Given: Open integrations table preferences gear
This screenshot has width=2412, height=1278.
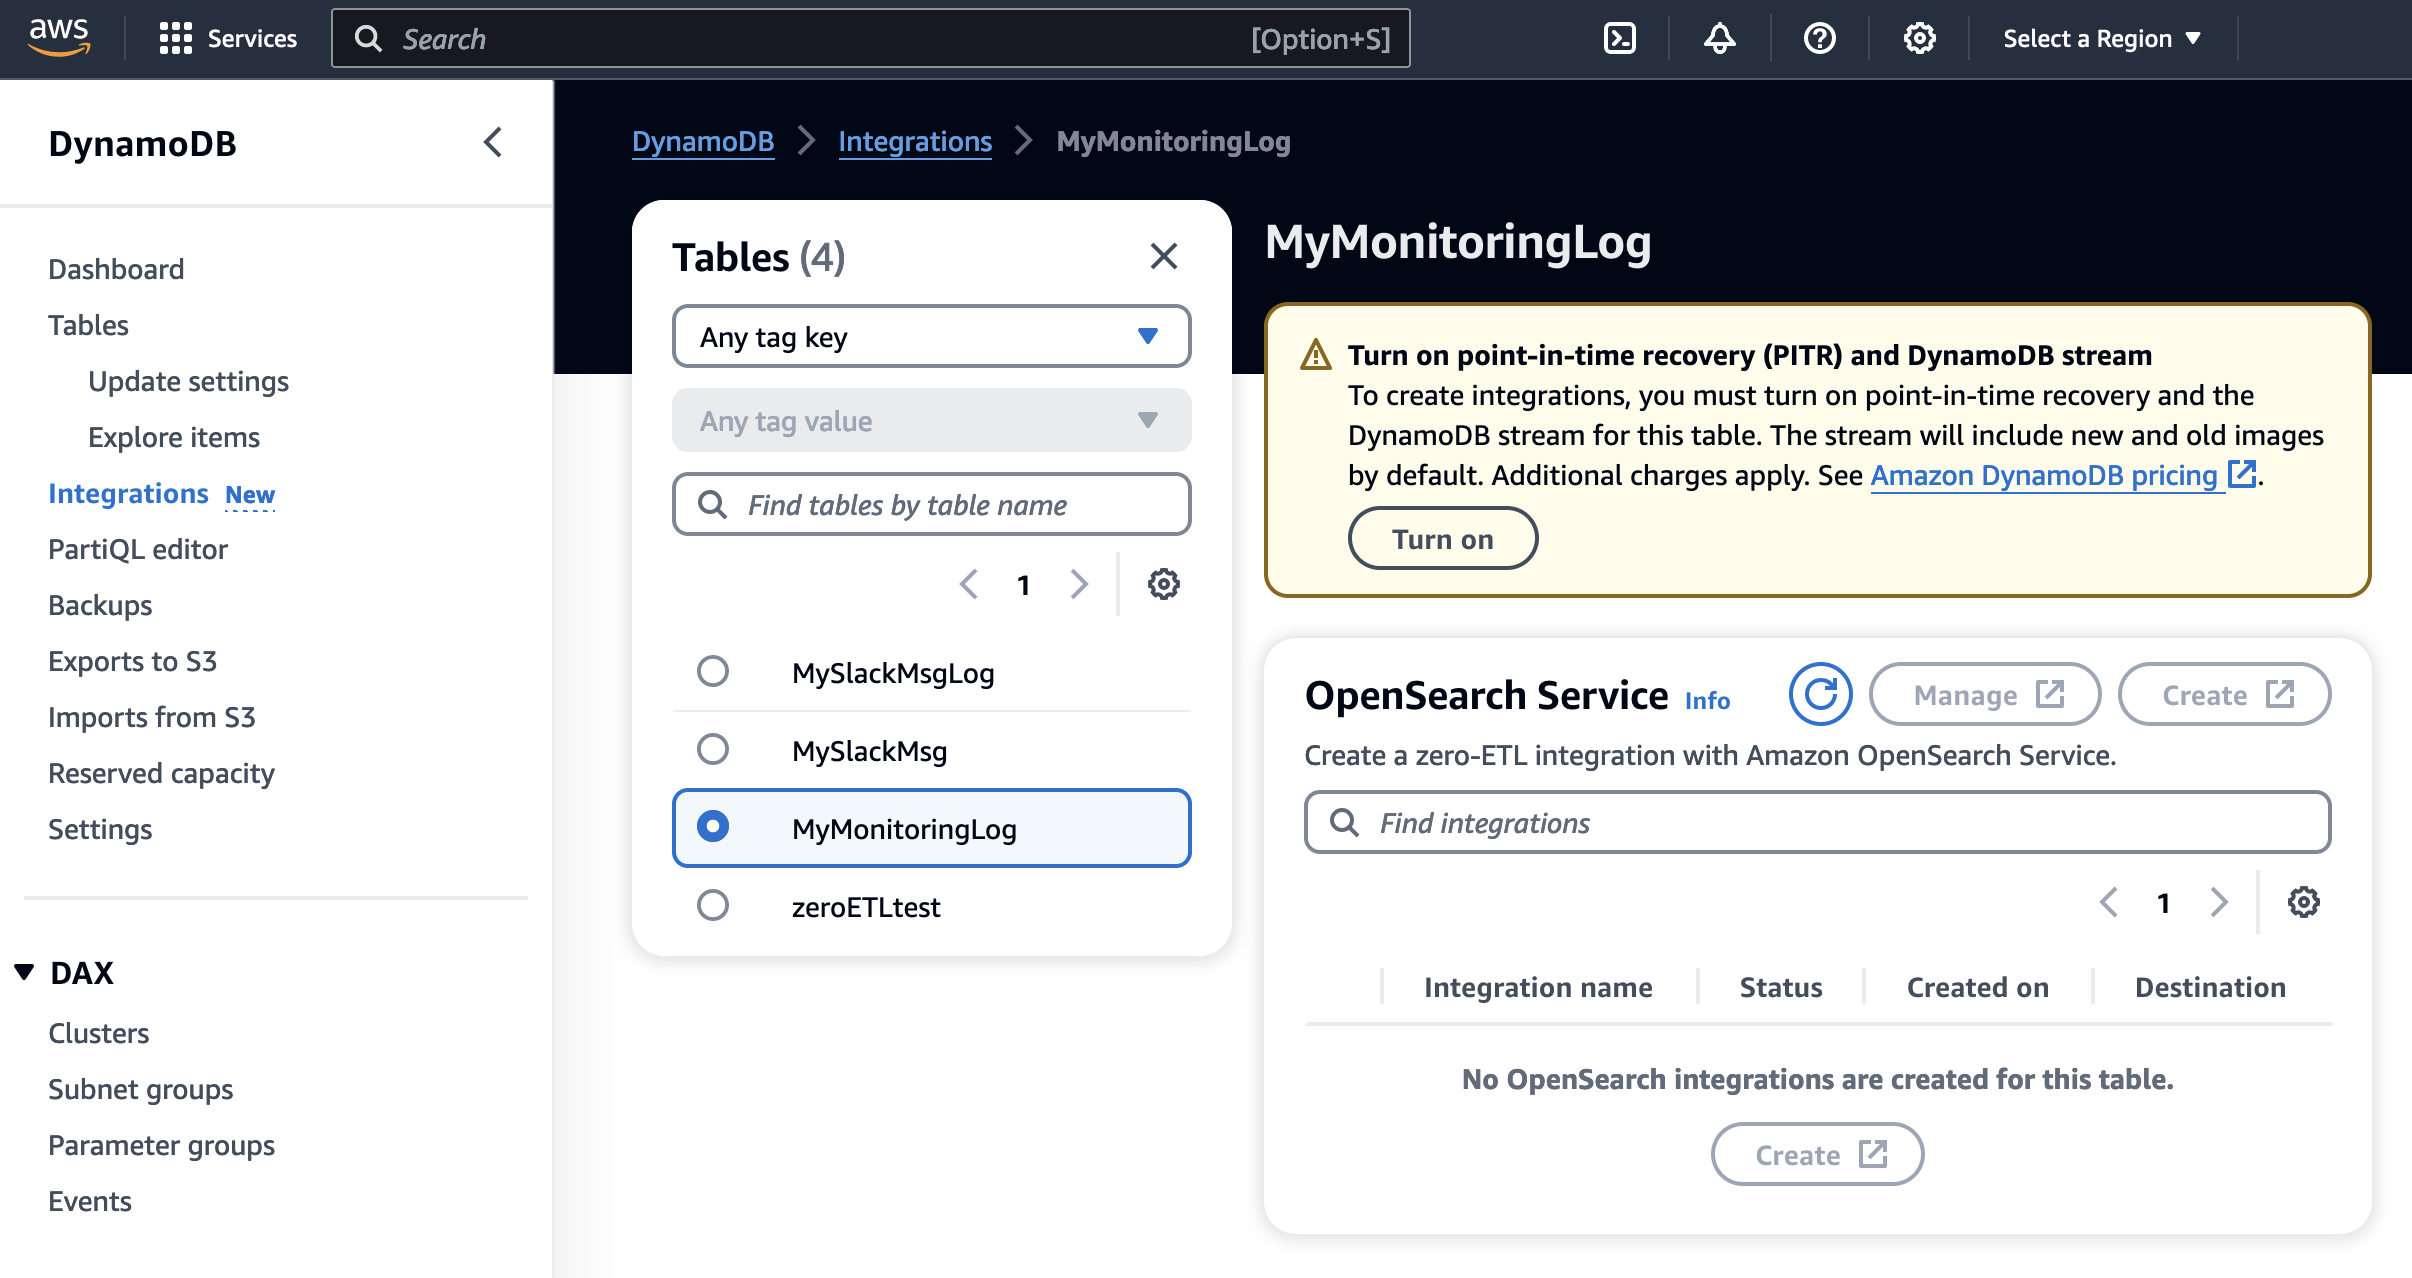Looking at the screenshot, I should [2303, 902].
